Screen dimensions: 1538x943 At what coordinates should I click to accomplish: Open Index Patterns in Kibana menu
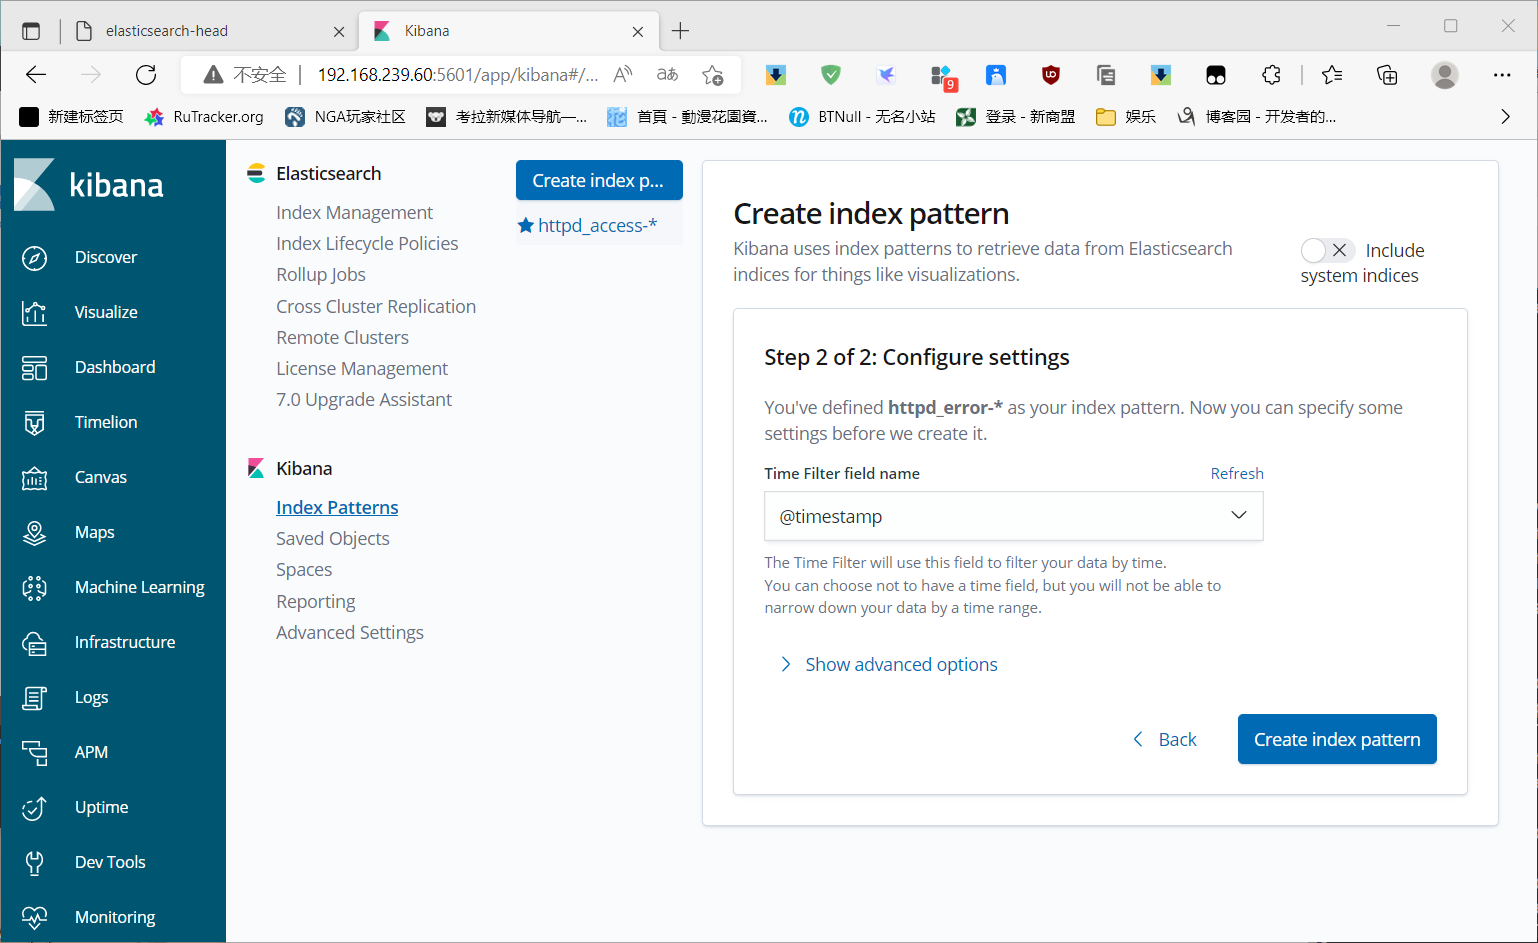point(337,507)
